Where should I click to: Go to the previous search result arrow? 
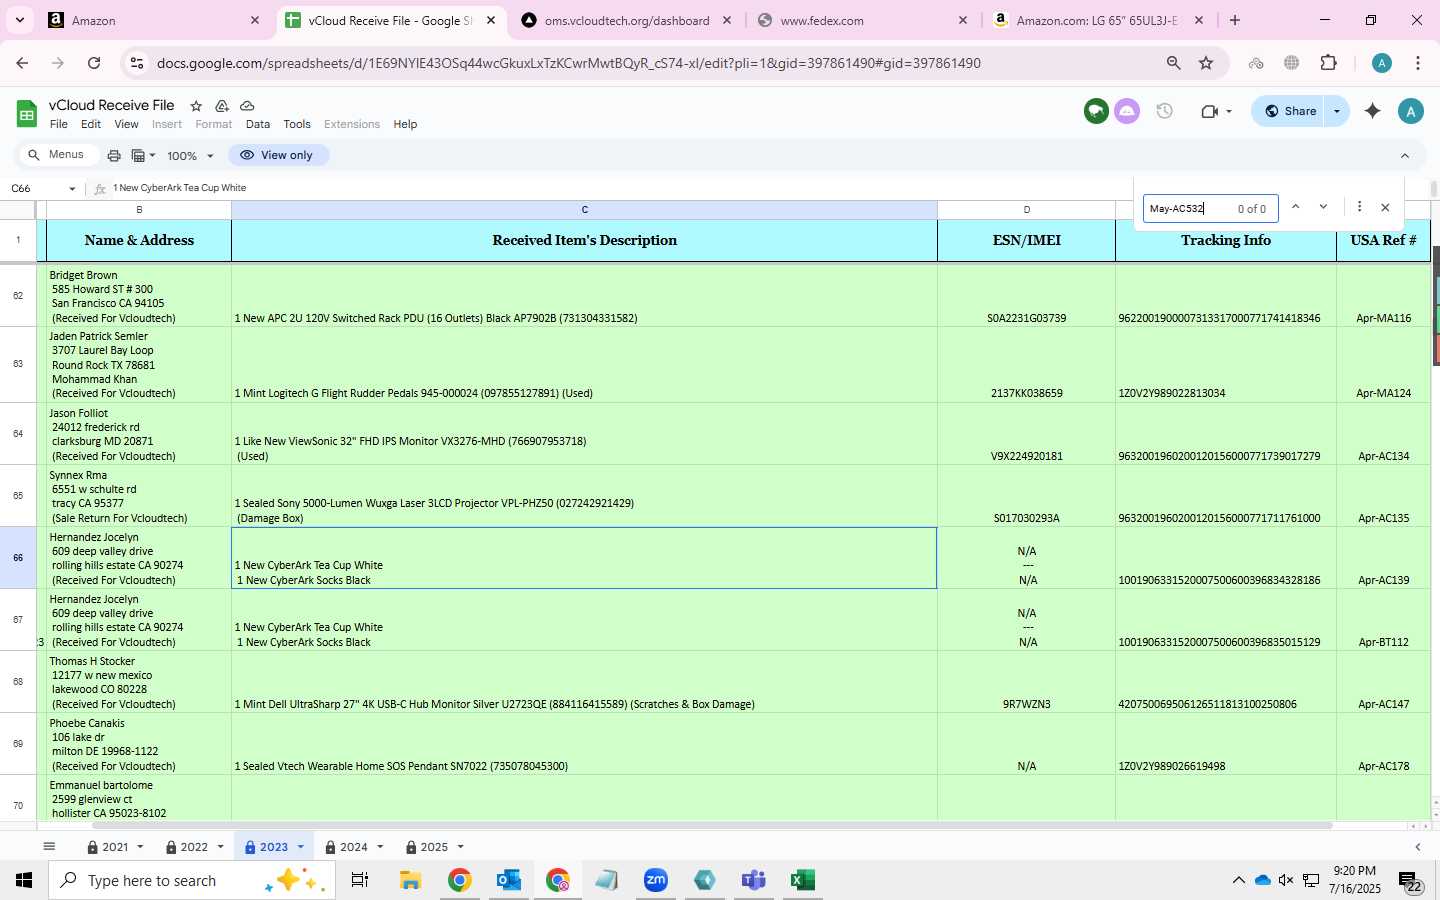point(1295,207)
